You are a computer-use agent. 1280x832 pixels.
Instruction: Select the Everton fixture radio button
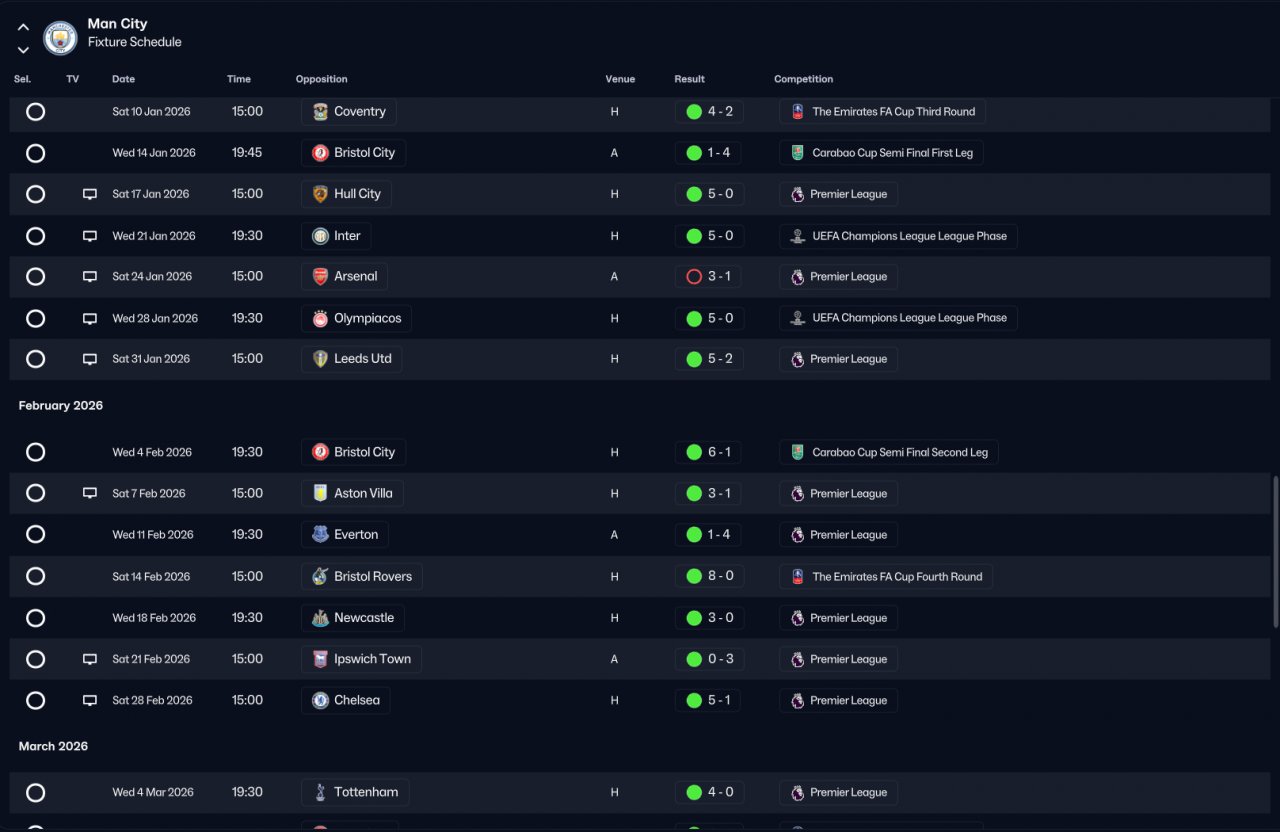tap(35, 534)
